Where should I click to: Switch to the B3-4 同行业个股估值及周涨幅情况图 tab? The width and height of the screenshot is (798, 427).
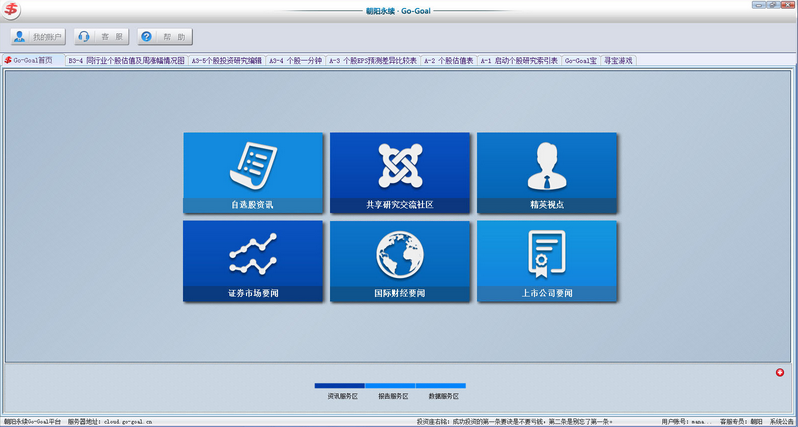coord(126,61)
